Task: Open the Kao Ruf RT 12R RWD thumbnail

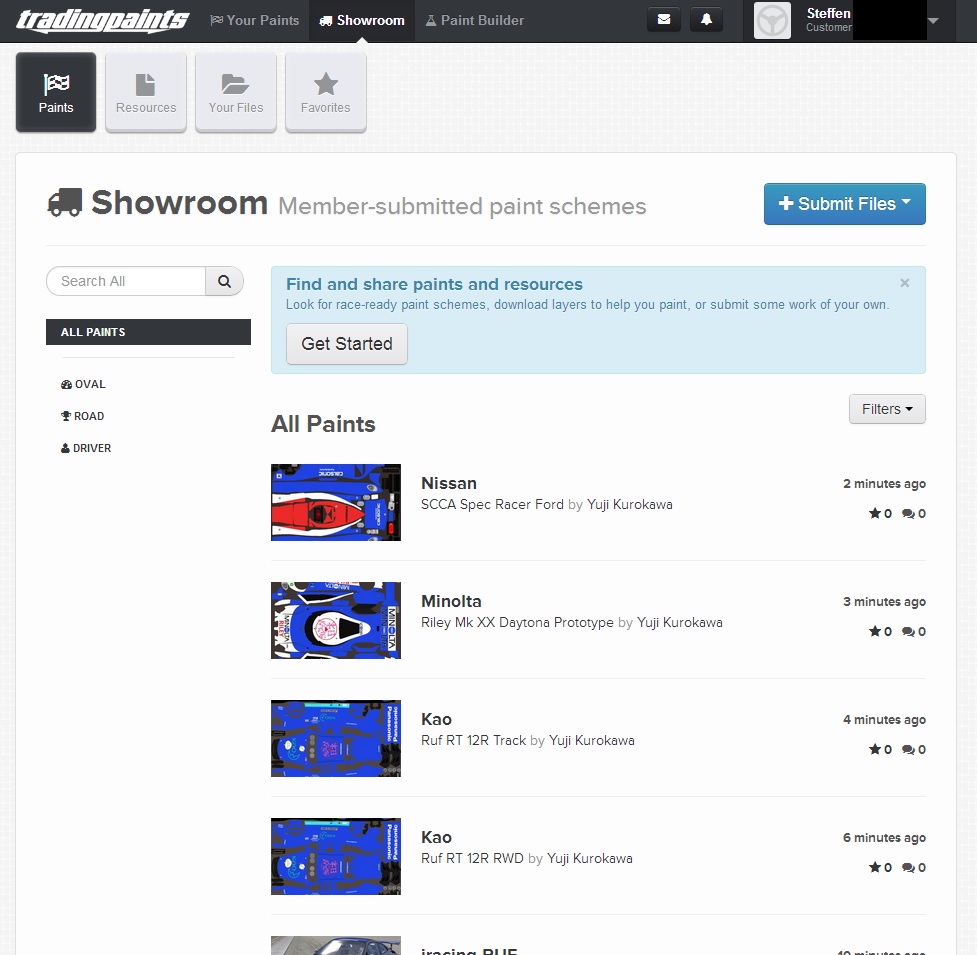Action: pyautogui.click(x=336, y=857)
